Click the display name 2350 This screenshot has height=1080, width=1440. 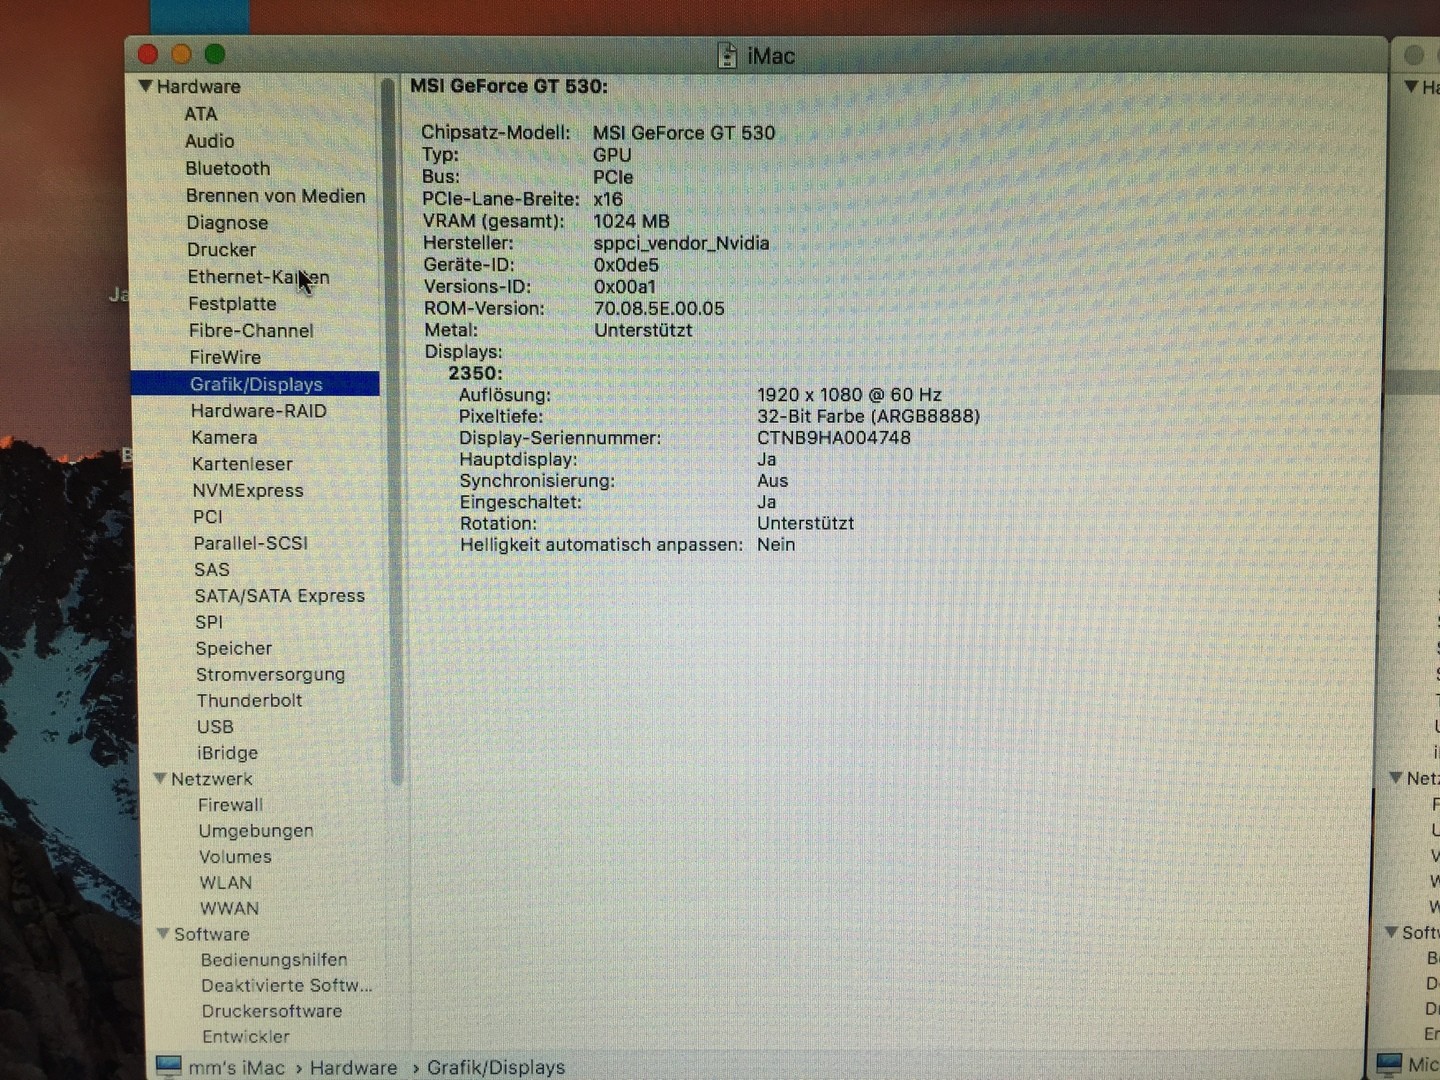tap(475, 373)
